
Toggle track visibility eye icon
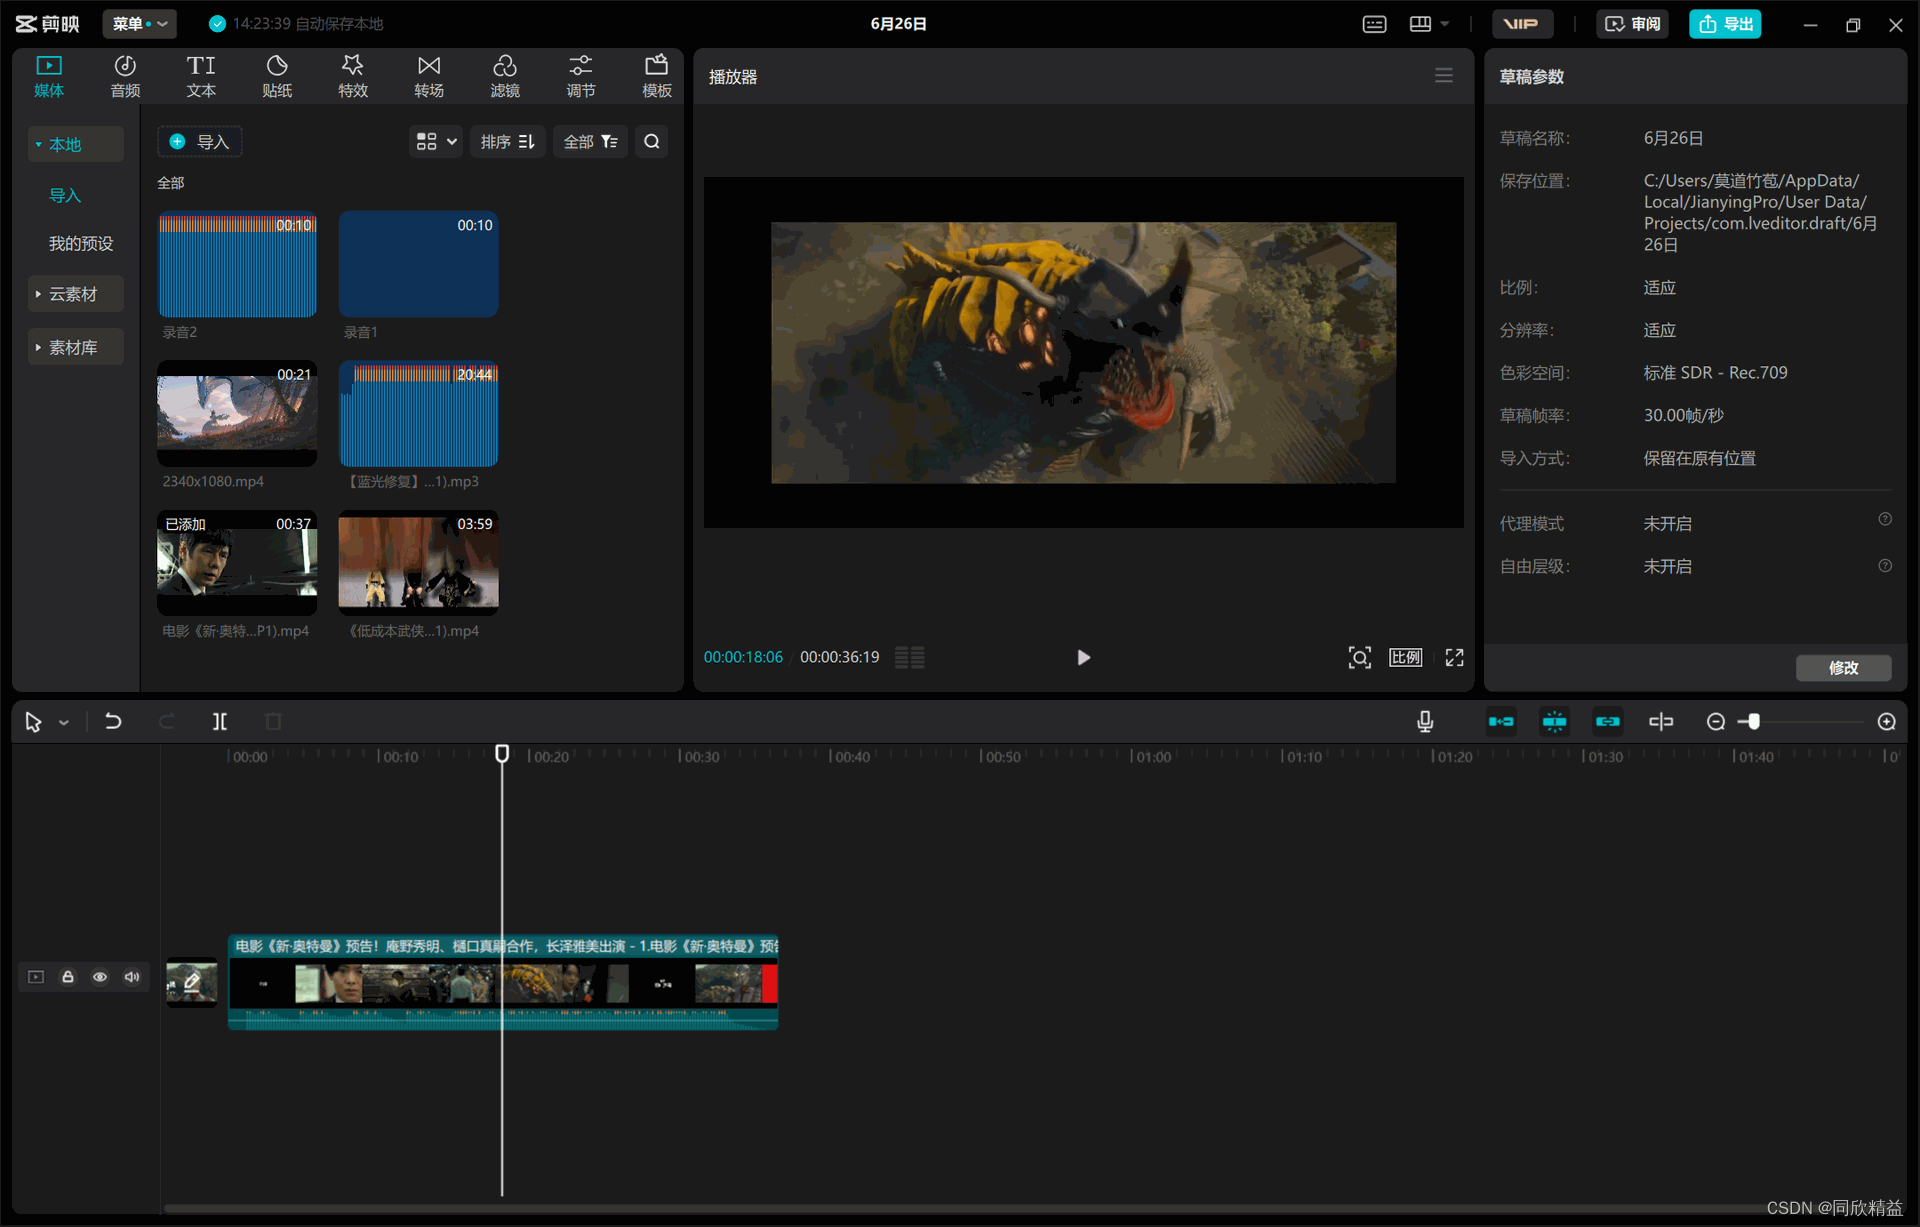(100, 977)
